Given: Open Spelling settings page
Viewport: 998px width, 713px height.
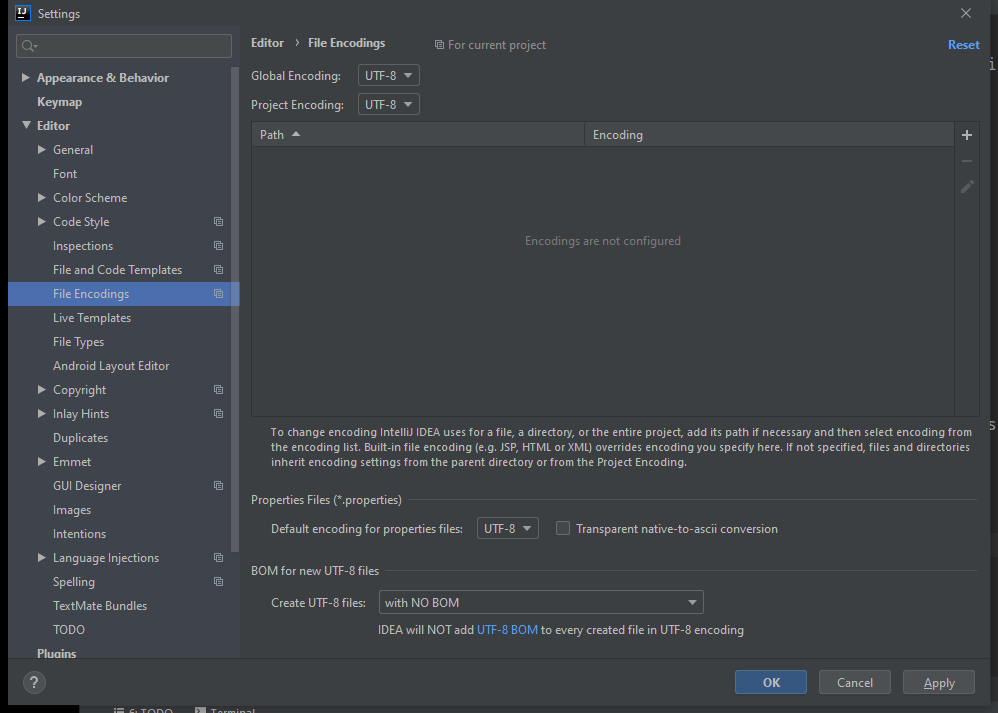Looking at the screenshot, I should pyautogui.click(x=74, y=582).
